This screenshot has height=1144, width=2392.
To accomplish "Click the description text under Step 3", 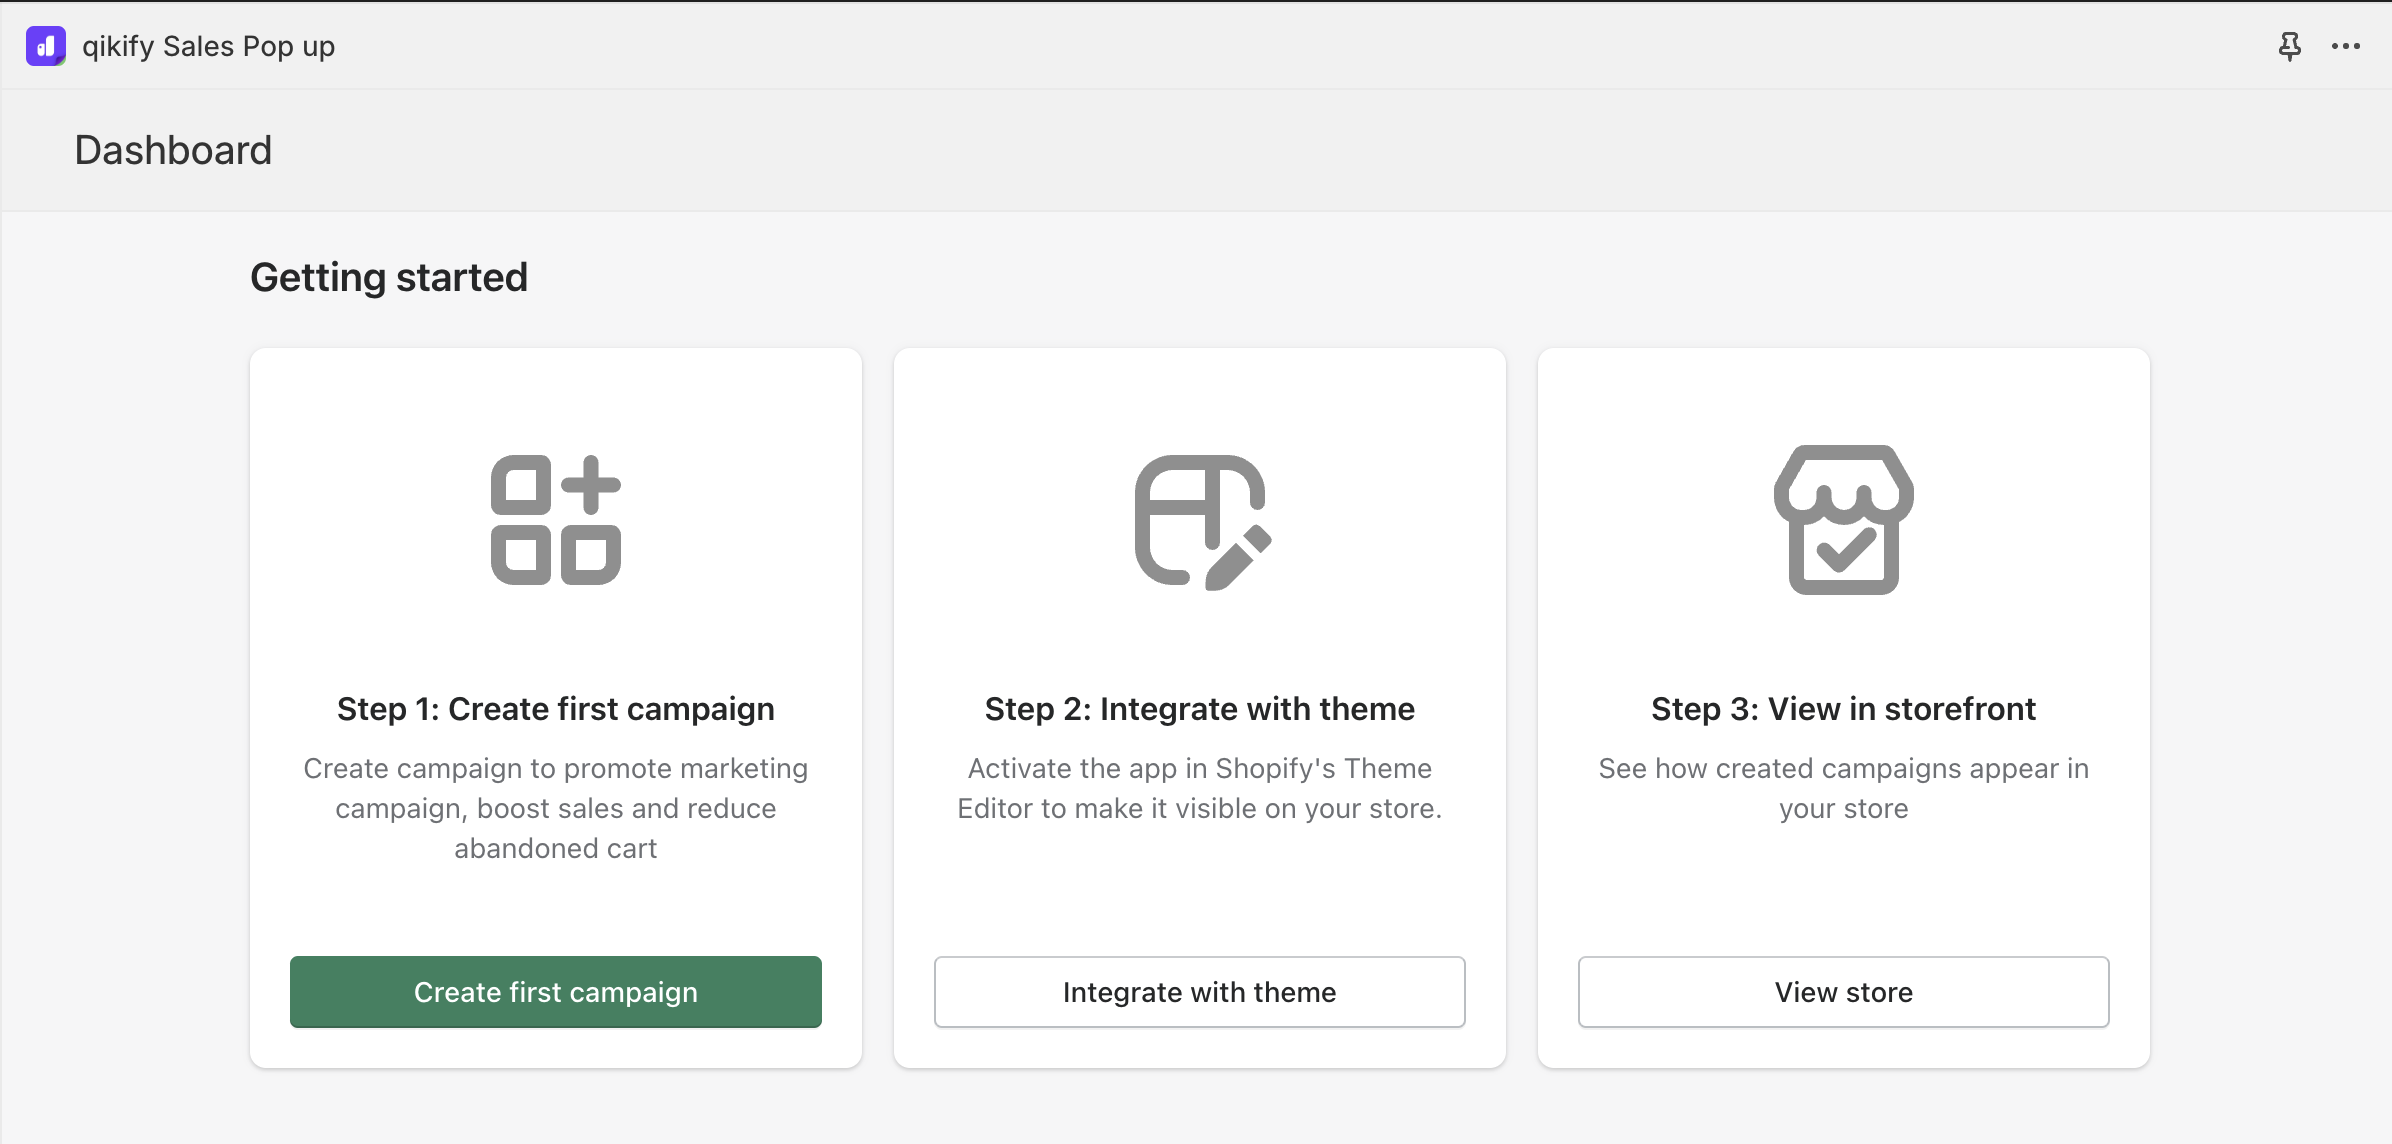I will point(1843,788).
